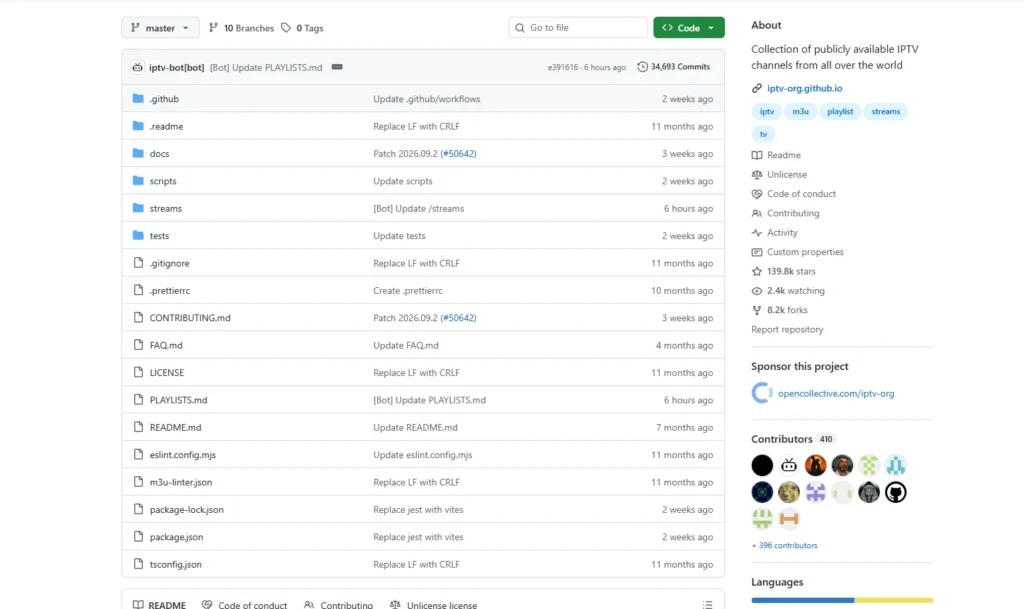Open the scripts folder icon
The image size is (1024, 609).
coord(138,181)
